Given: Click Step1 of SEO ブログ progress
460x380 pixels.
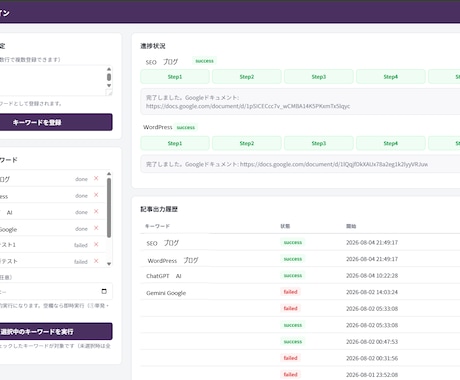Looking at the screenshot, I should 175,77.
